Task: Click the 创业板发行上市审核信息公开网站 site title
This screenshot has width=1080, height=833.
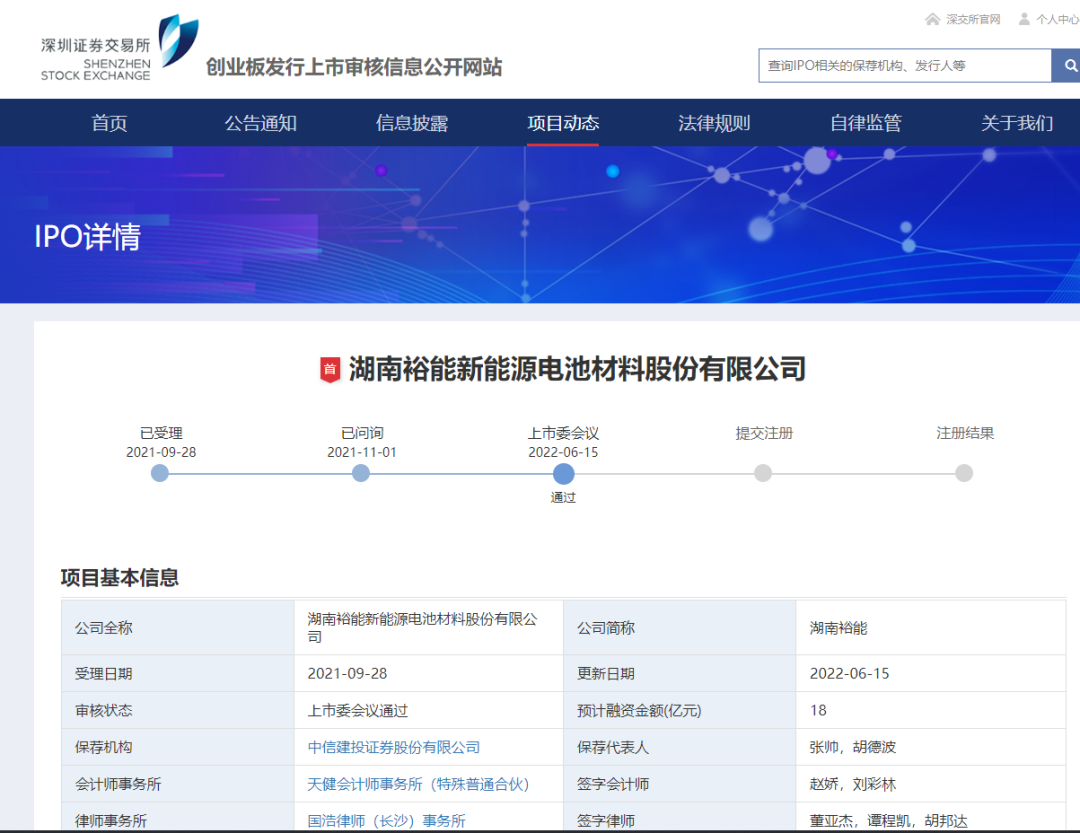Action: [354, 67]
